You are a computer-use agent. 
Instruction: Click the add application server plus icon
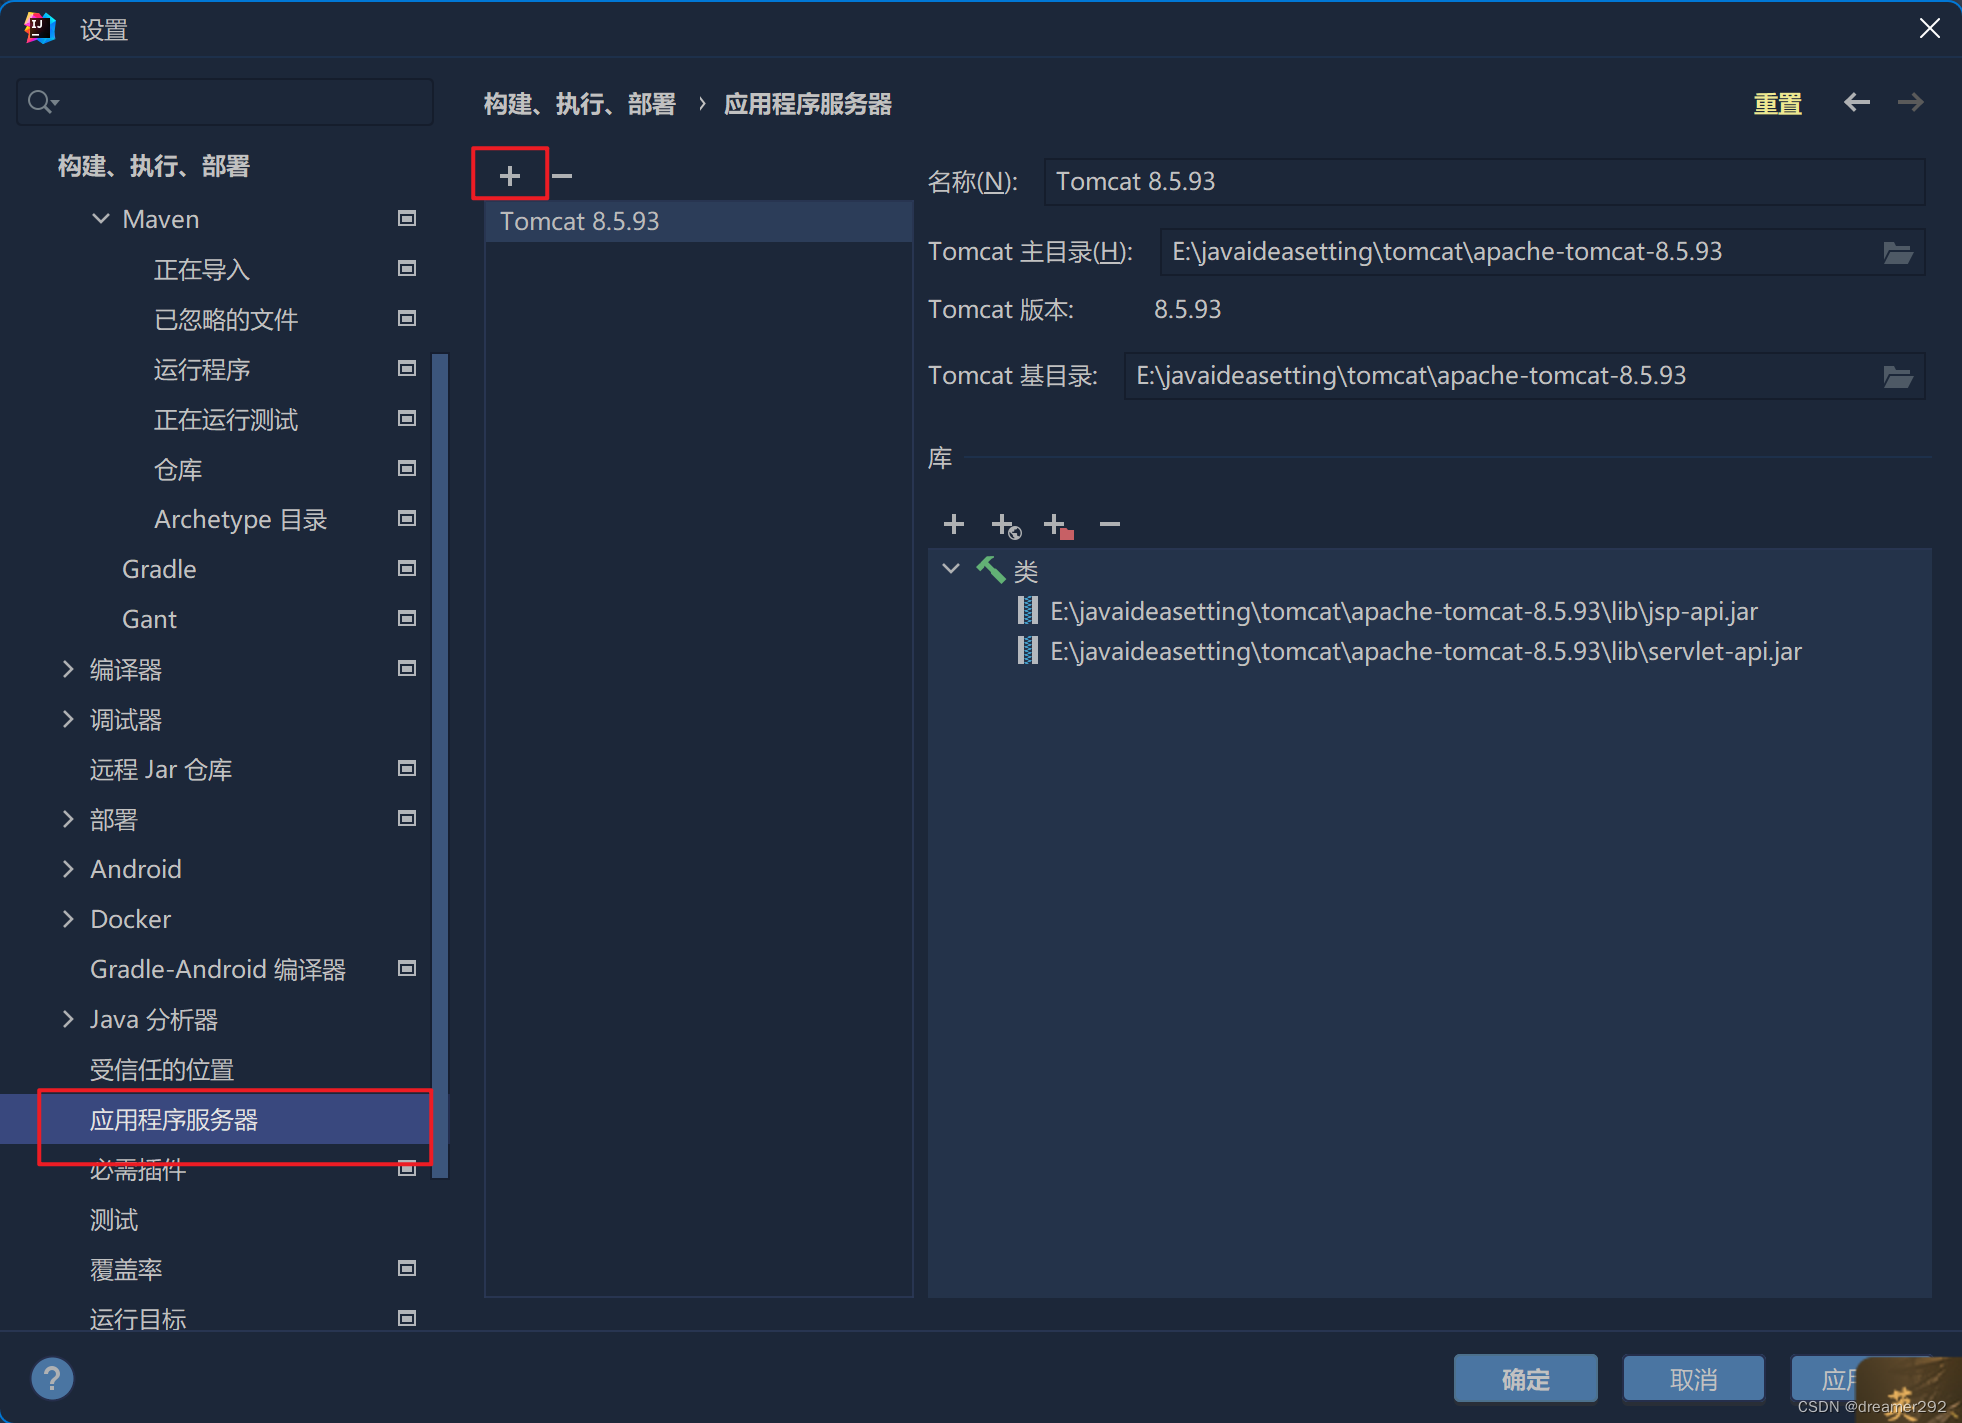coord(510,176)
